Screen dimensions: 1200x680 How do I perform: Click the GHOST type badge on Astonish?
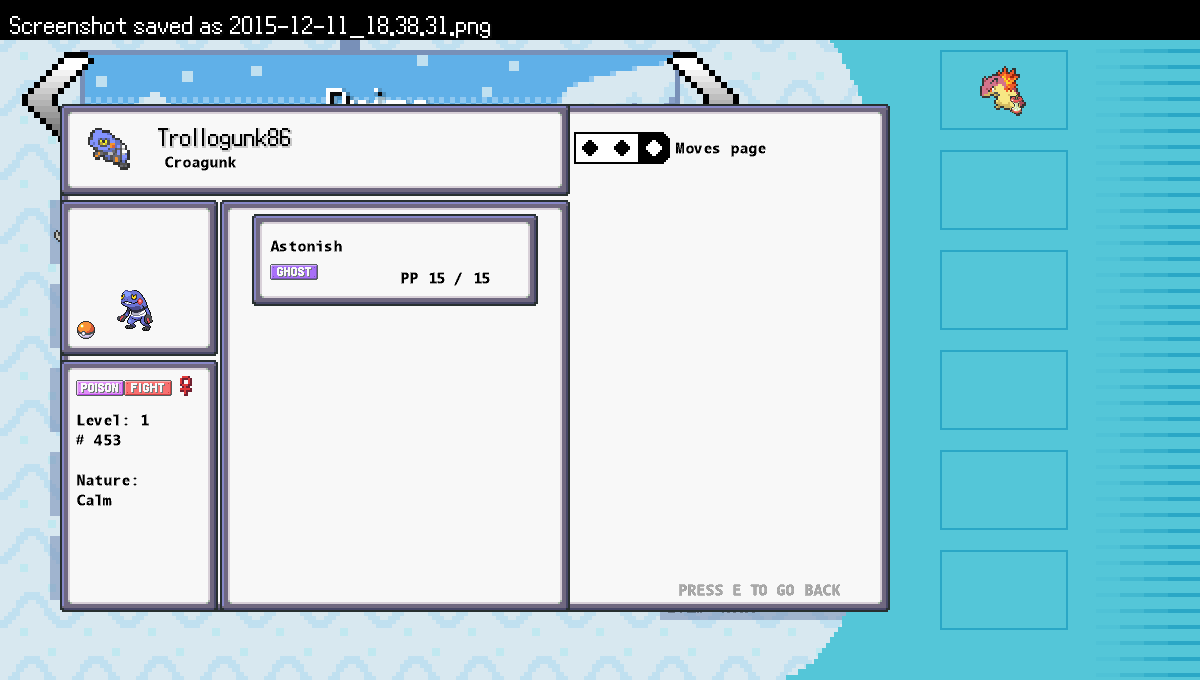coord(294,272)
